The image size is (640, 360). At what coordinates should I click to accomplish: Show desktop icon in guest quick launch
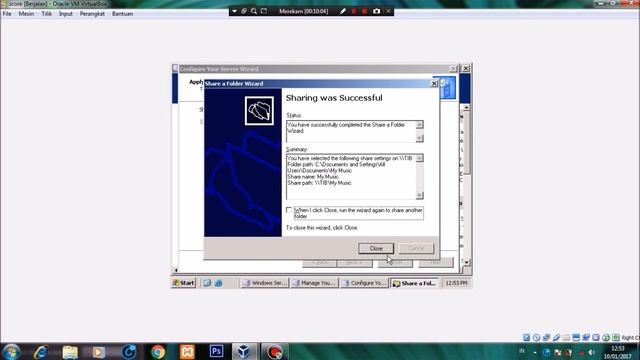tap(207, 283)
